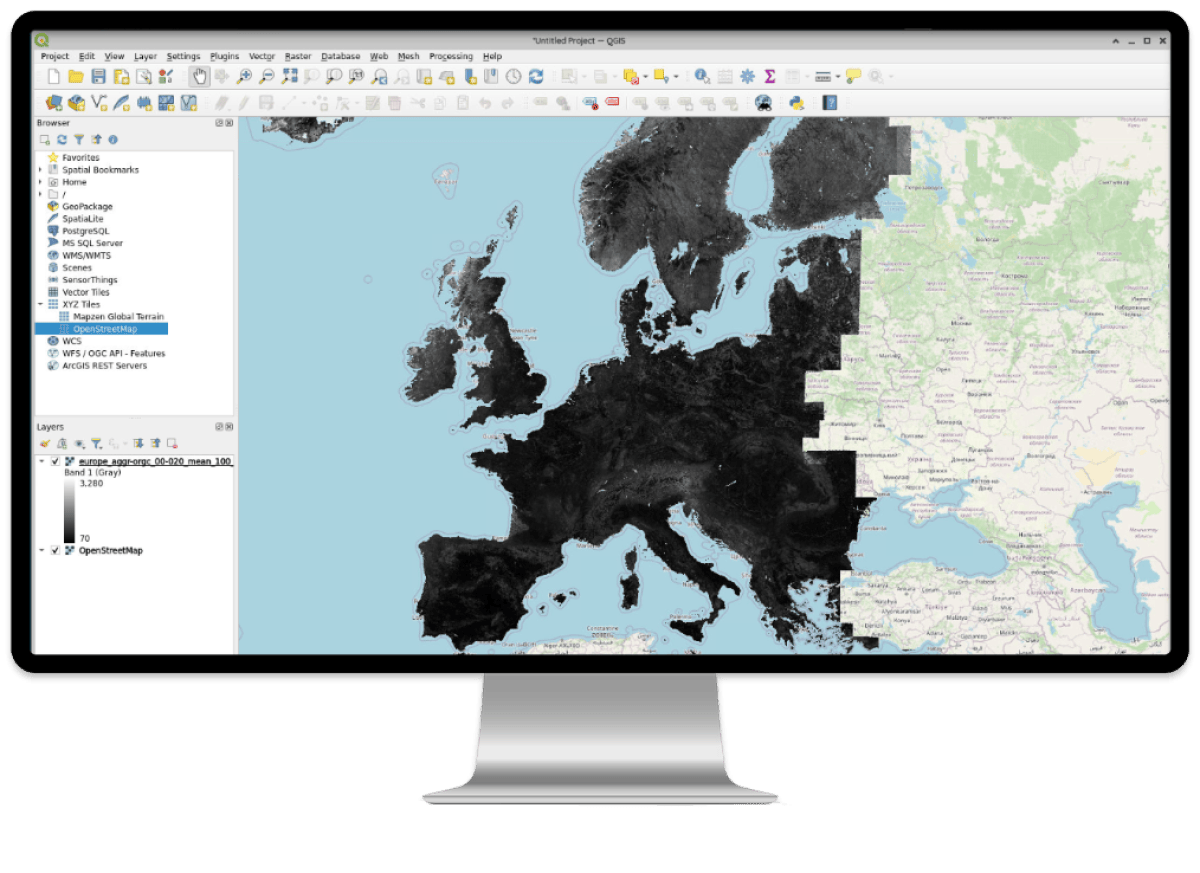This screenshot has width=1200, height=873.
Task: Open a project using the yellow folder icon
Action: coord(76,76)
